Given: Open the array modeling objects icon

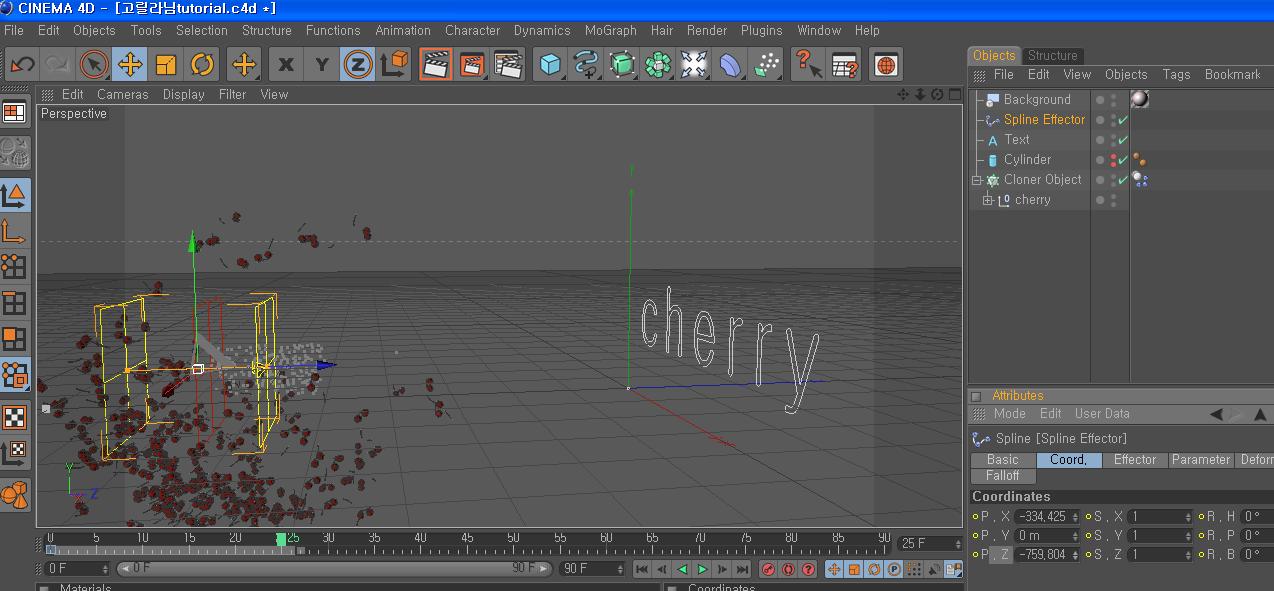Looking at the screenshot, I should 658,65.
